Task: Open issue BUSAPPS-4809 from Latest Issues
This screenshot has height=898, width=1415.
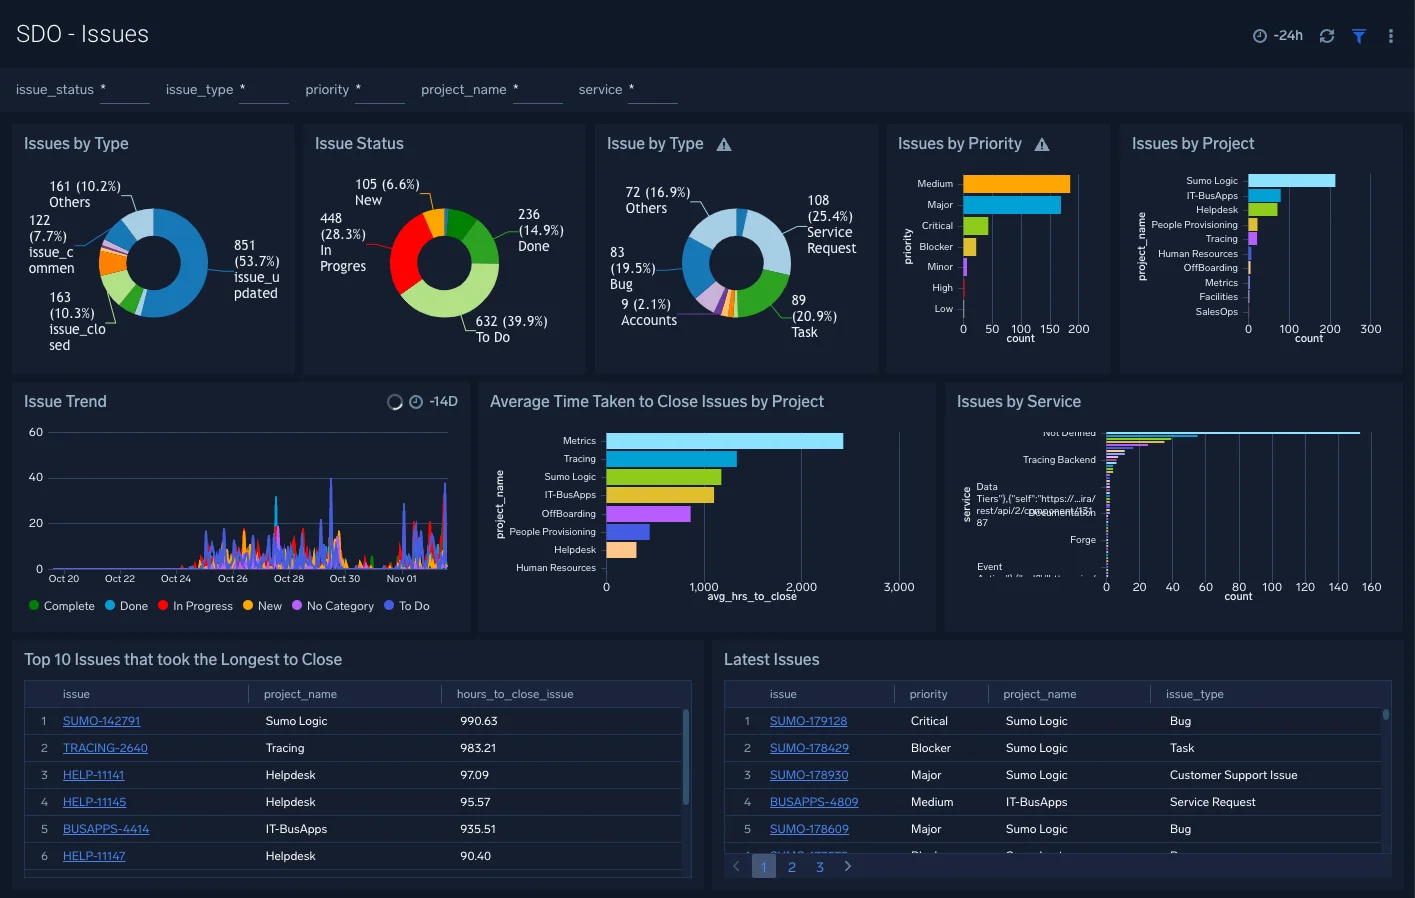Action: [814, 801]
